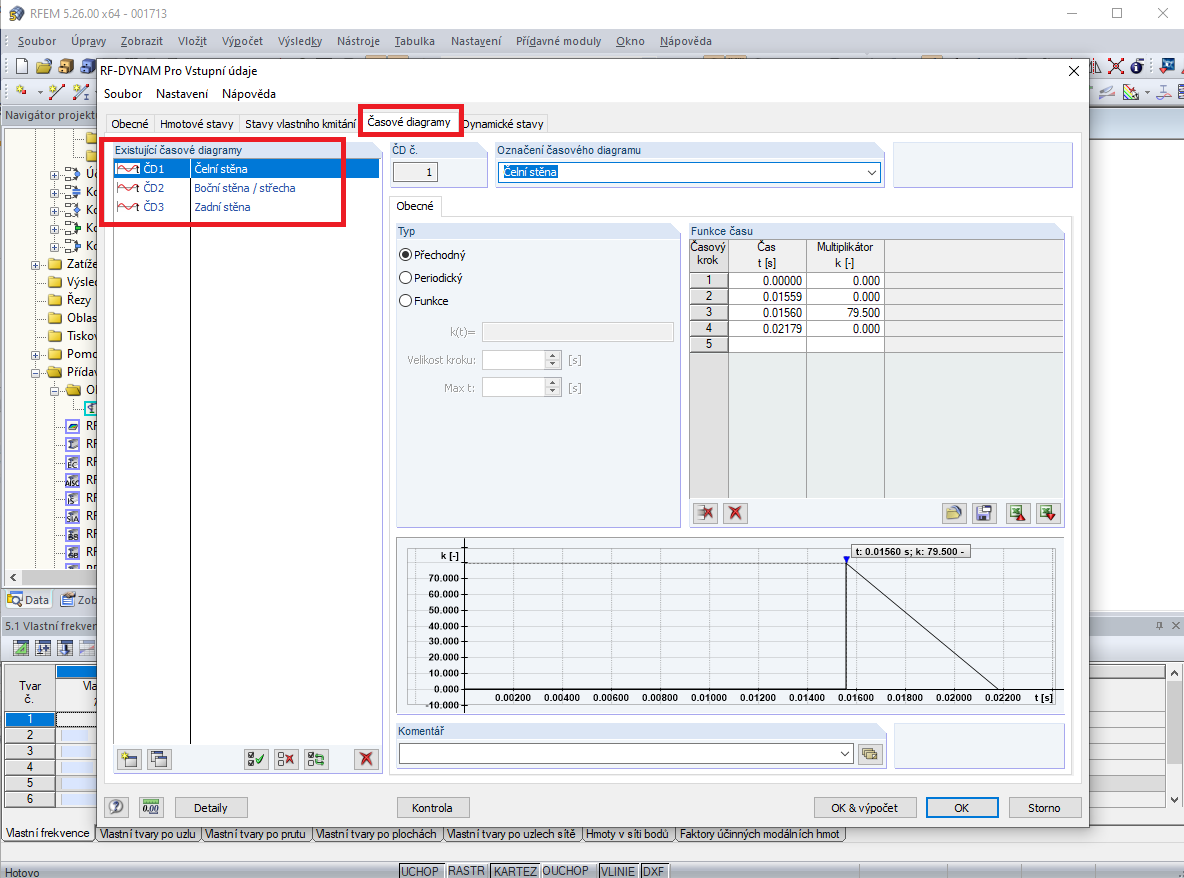Clear the whole time function table

[735, 513]
